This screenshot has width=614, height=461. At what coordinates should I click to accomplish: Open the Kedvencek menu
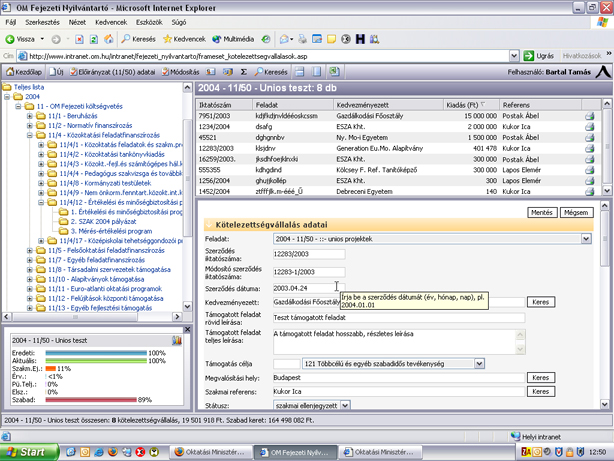[x=111, y=22]
